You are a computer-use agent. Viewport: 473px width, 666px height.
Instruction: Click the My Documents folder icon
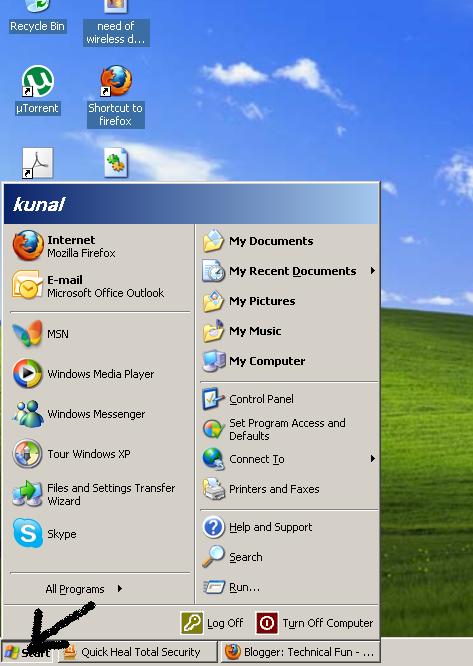click(x=214, y=241)
